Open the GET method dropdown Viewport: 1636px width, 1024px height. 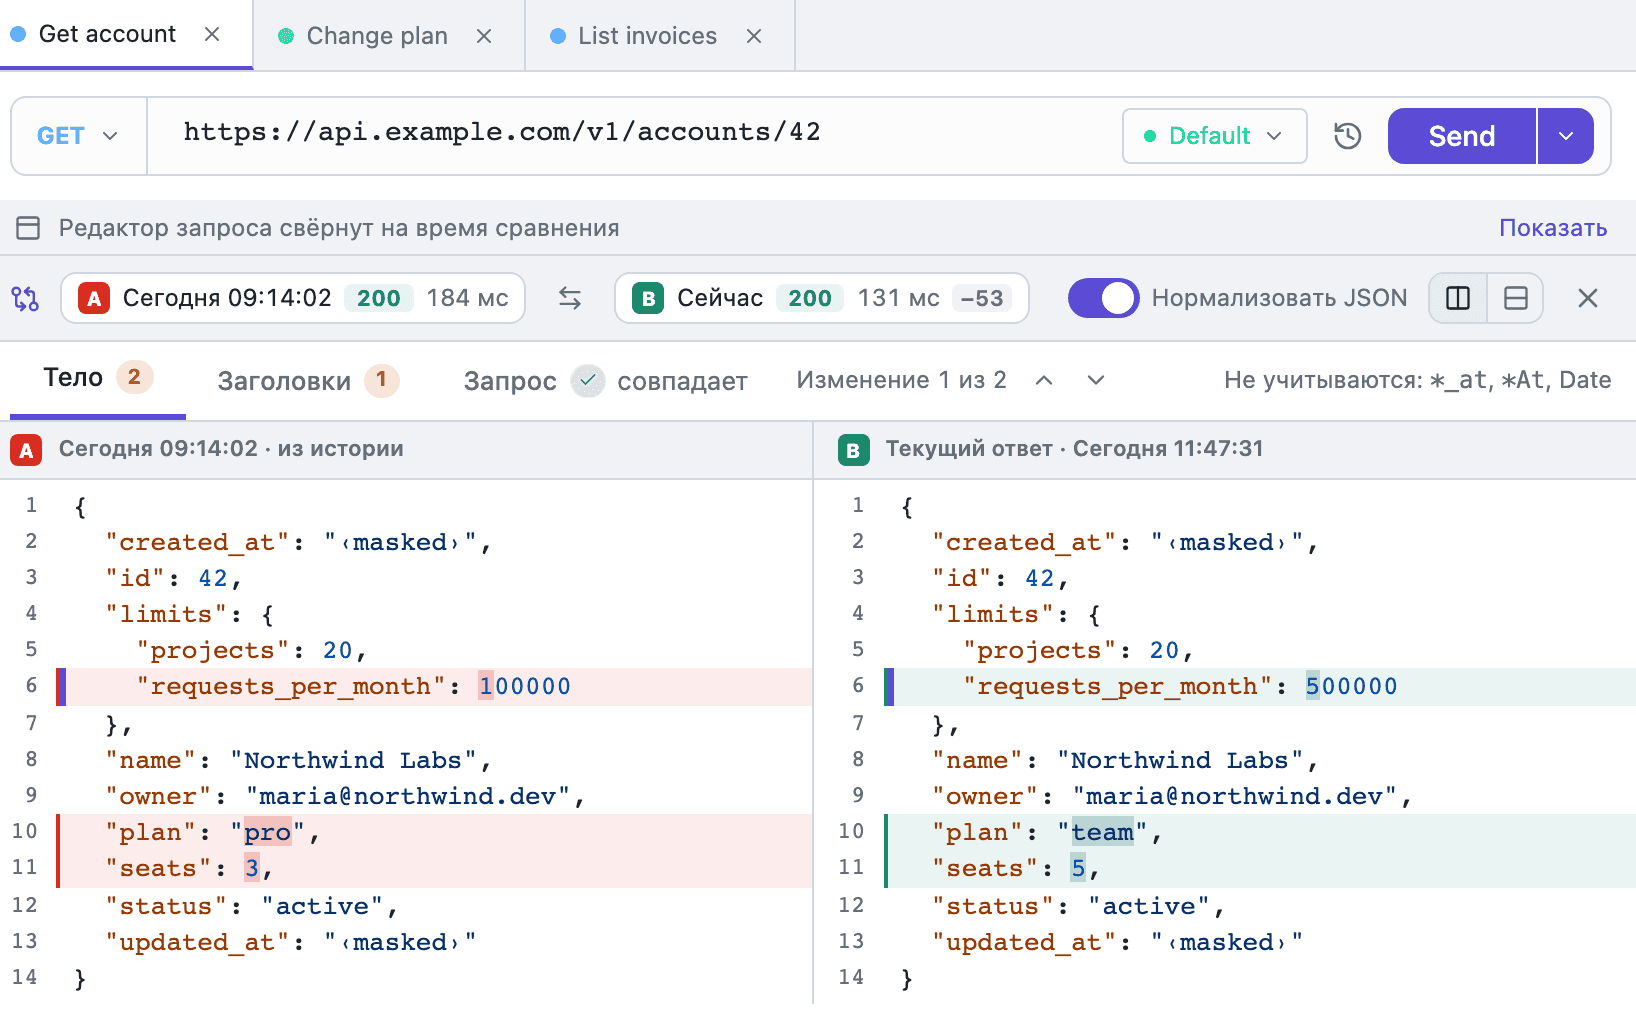[x=78, y=136]
